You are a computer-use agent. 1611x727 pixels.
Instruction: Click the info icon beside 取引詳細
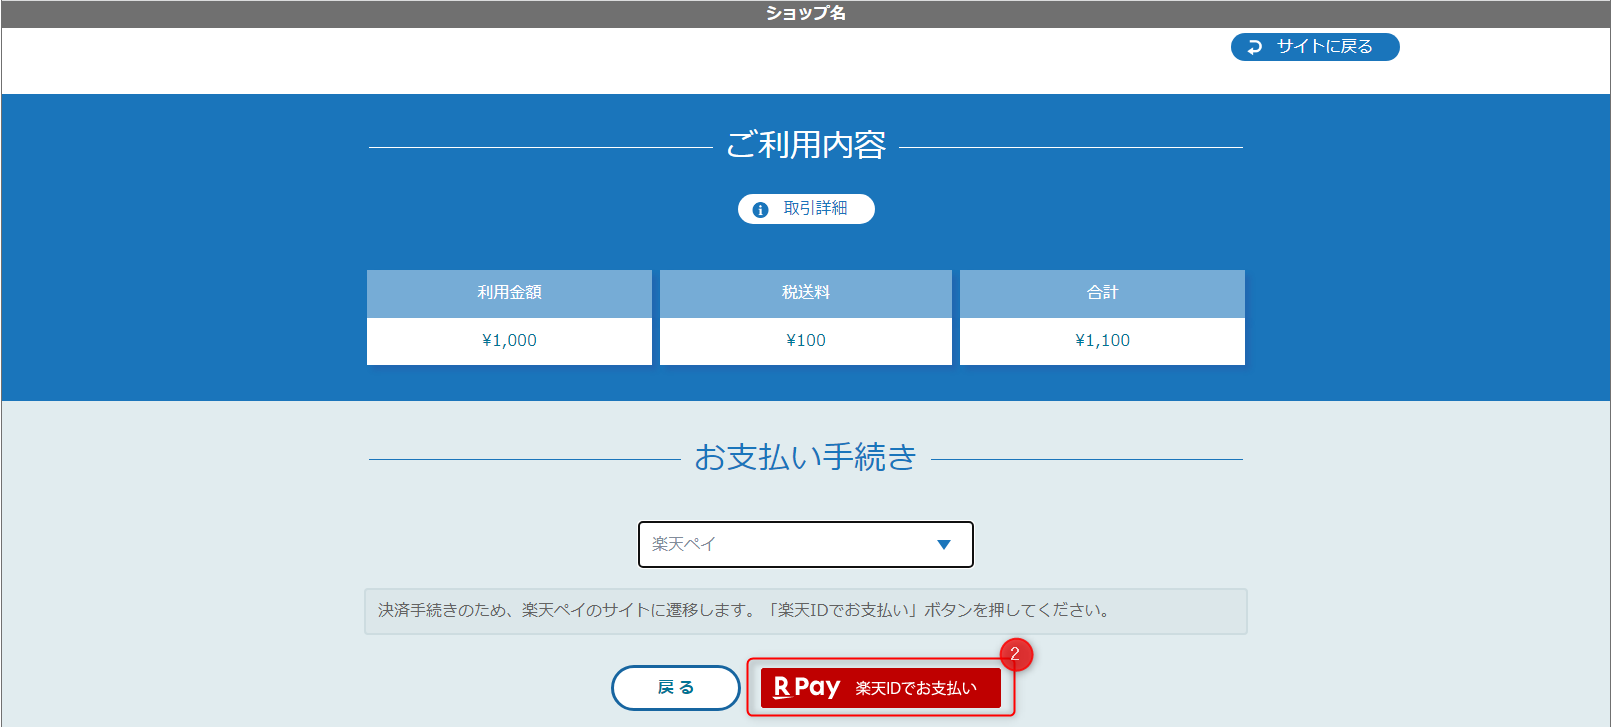(x=760, y=210)
